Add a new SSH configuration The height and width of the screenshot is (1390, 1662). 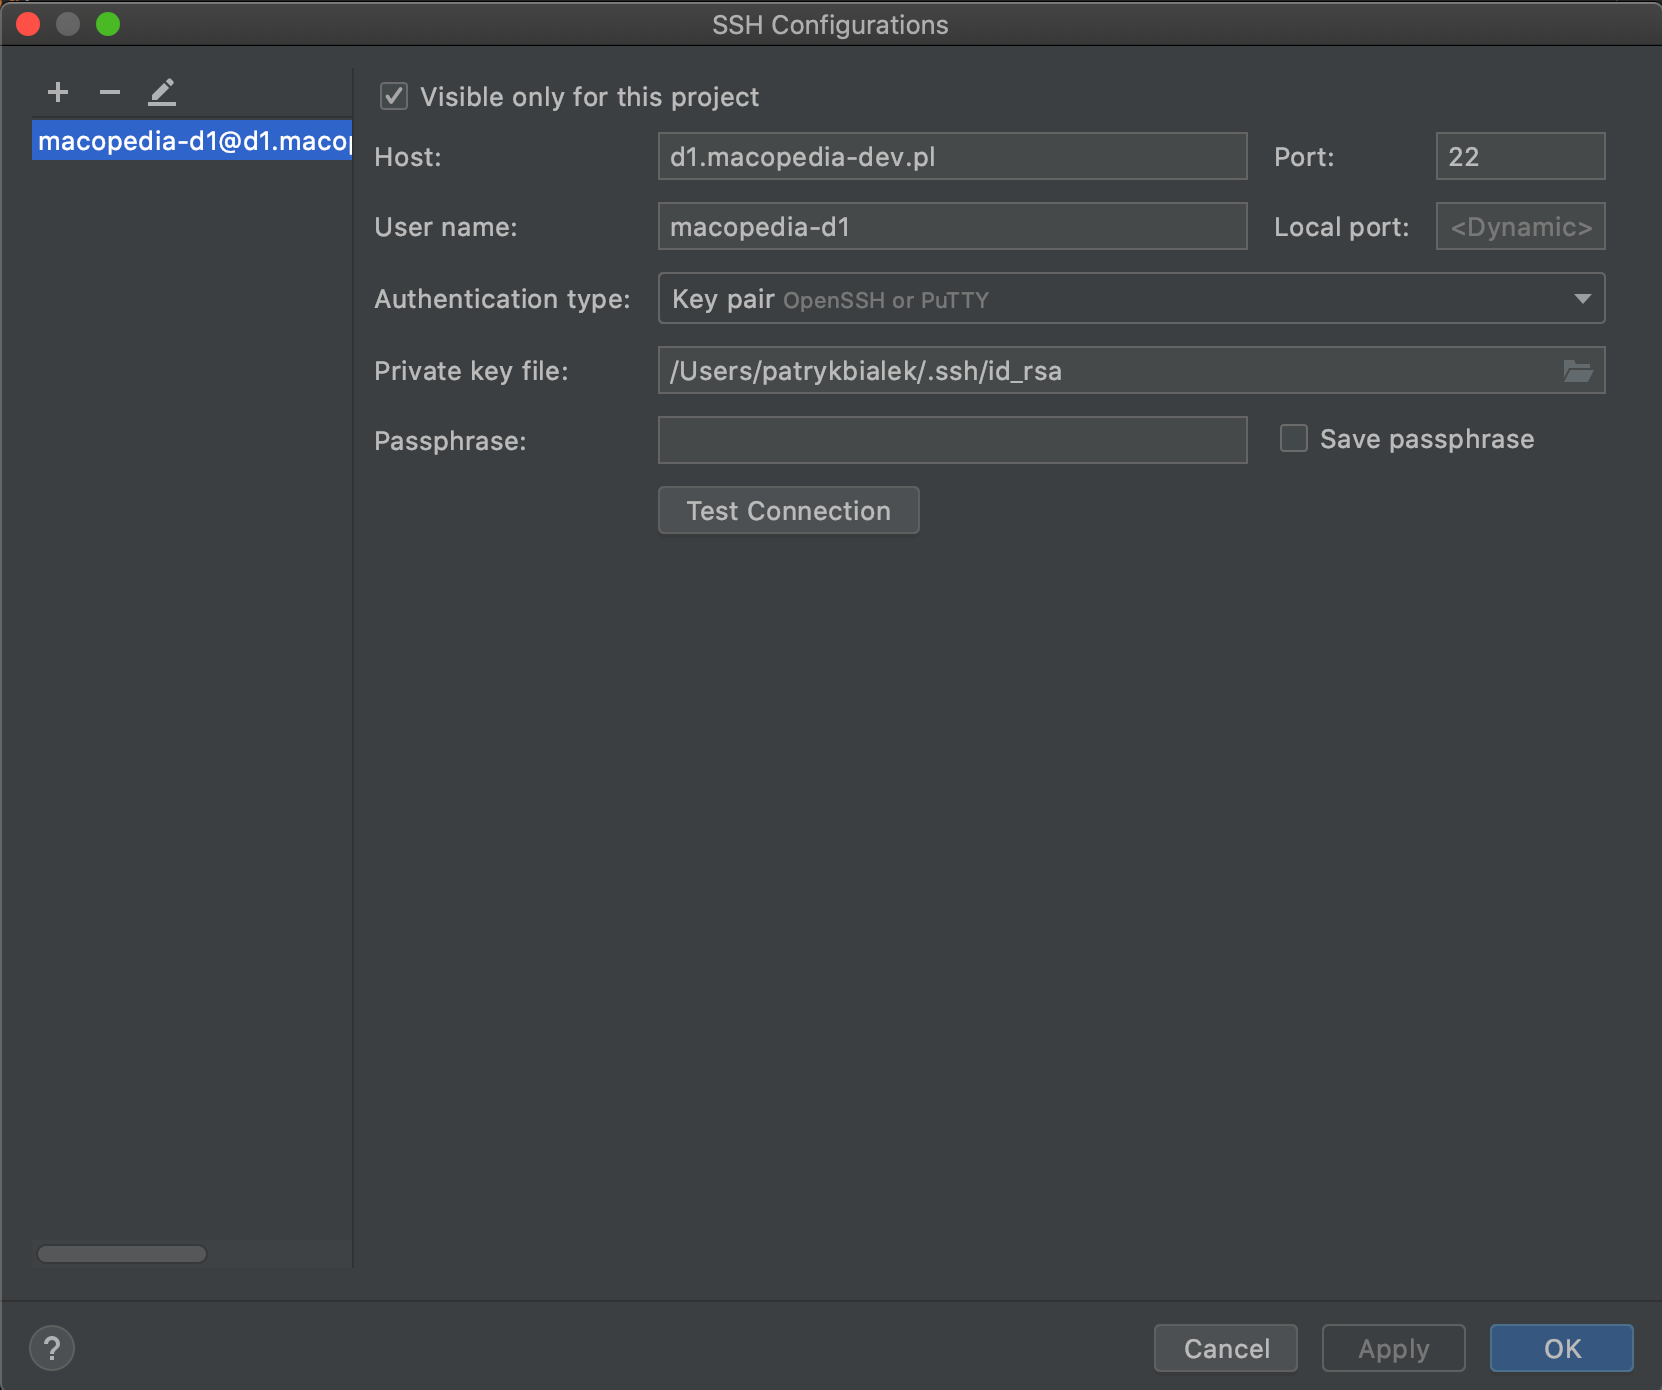click(x=58, y=93)
